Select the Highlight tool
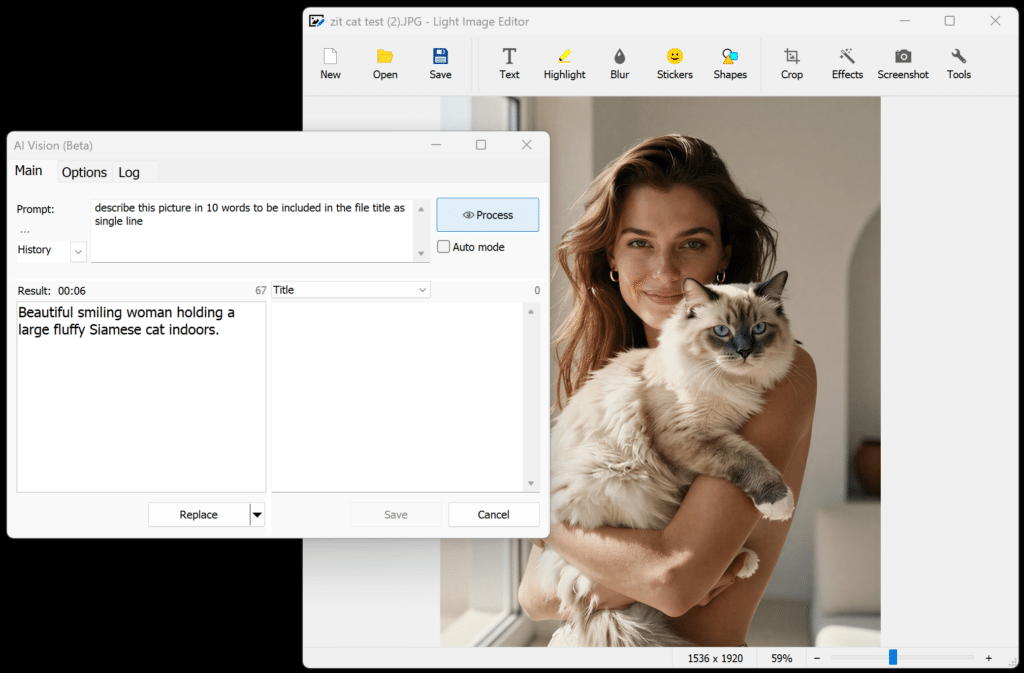 pos(564,63)
